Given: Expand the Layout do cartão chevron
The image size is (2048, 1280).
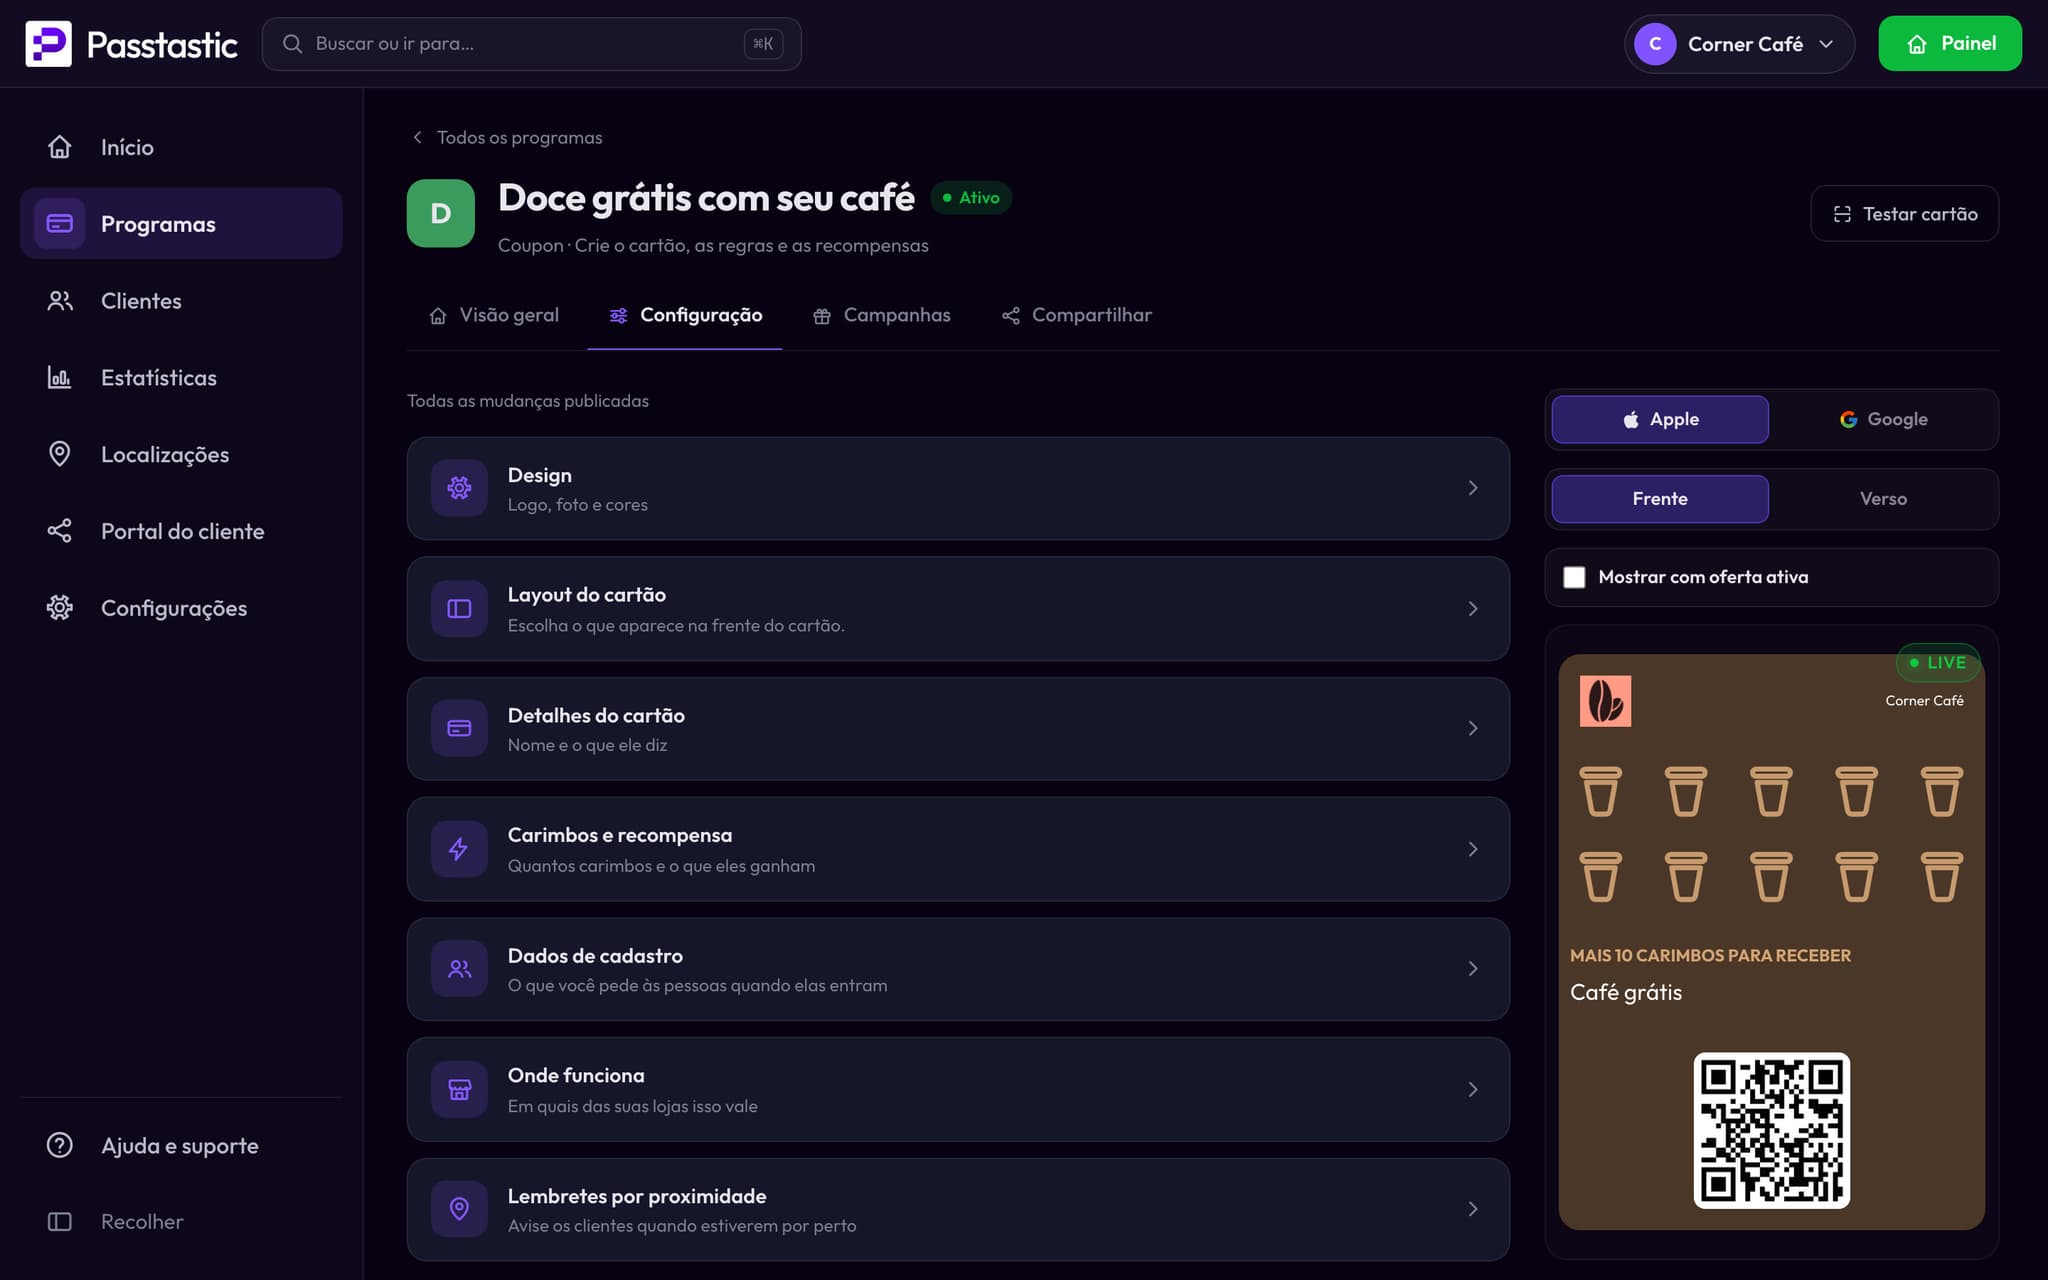Looking at the screenshot, I should tap(1473, 608).
